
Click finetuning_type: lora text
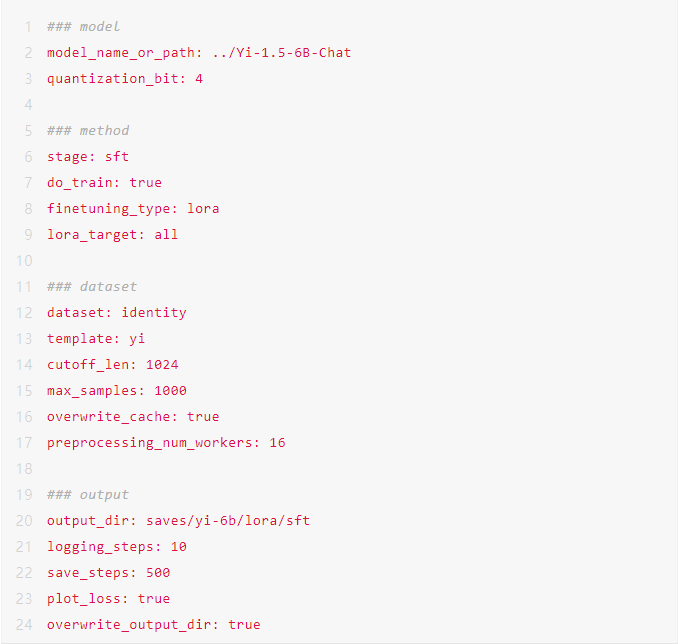point(133,209)
